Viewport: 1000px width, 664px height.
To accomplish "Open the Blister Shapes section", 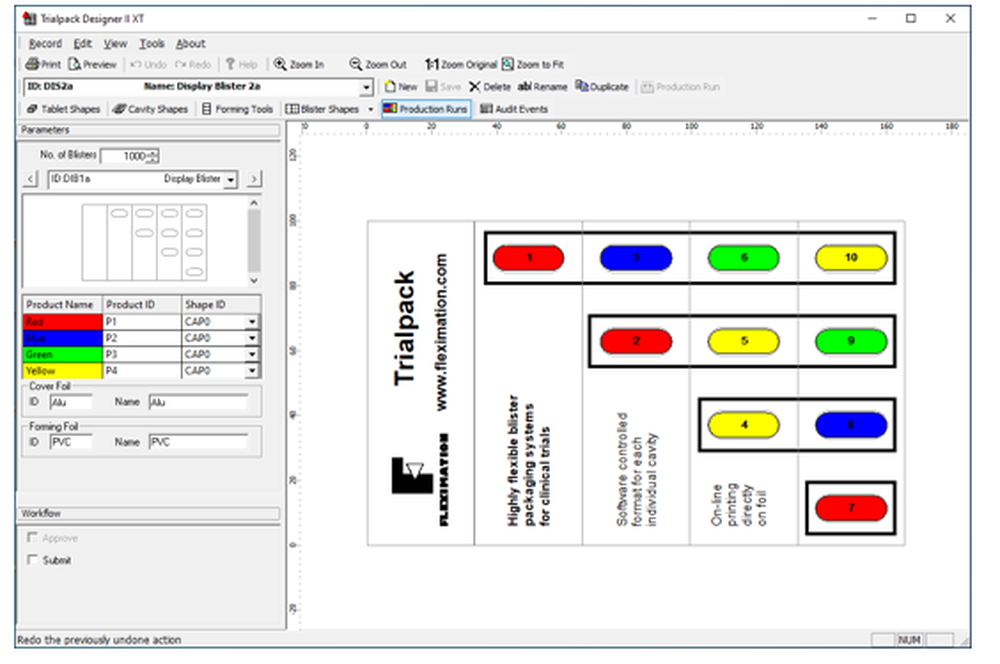I will pos(322,109).
